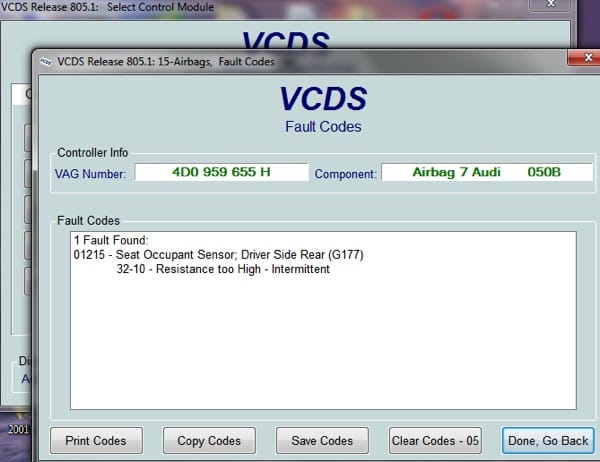This screenshot has width=600, height=462.
Task: Focus the Select Control Module window title bar
Action: (x=300, y=8)
